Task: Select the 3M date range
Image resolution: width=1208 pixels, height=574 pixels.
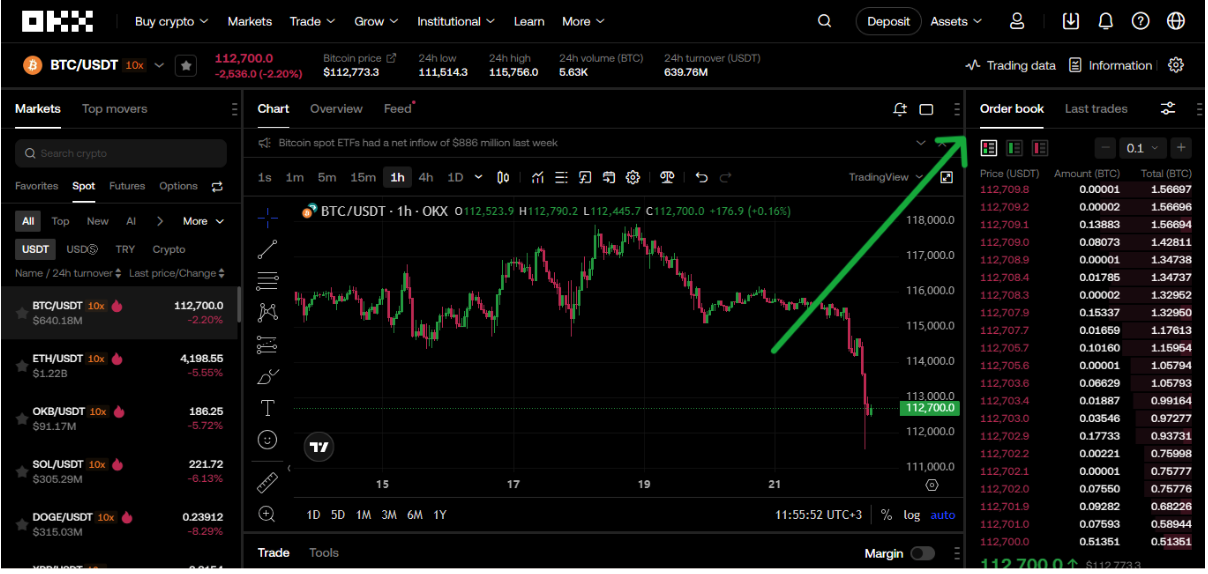Action: click(x=389, y=515)
